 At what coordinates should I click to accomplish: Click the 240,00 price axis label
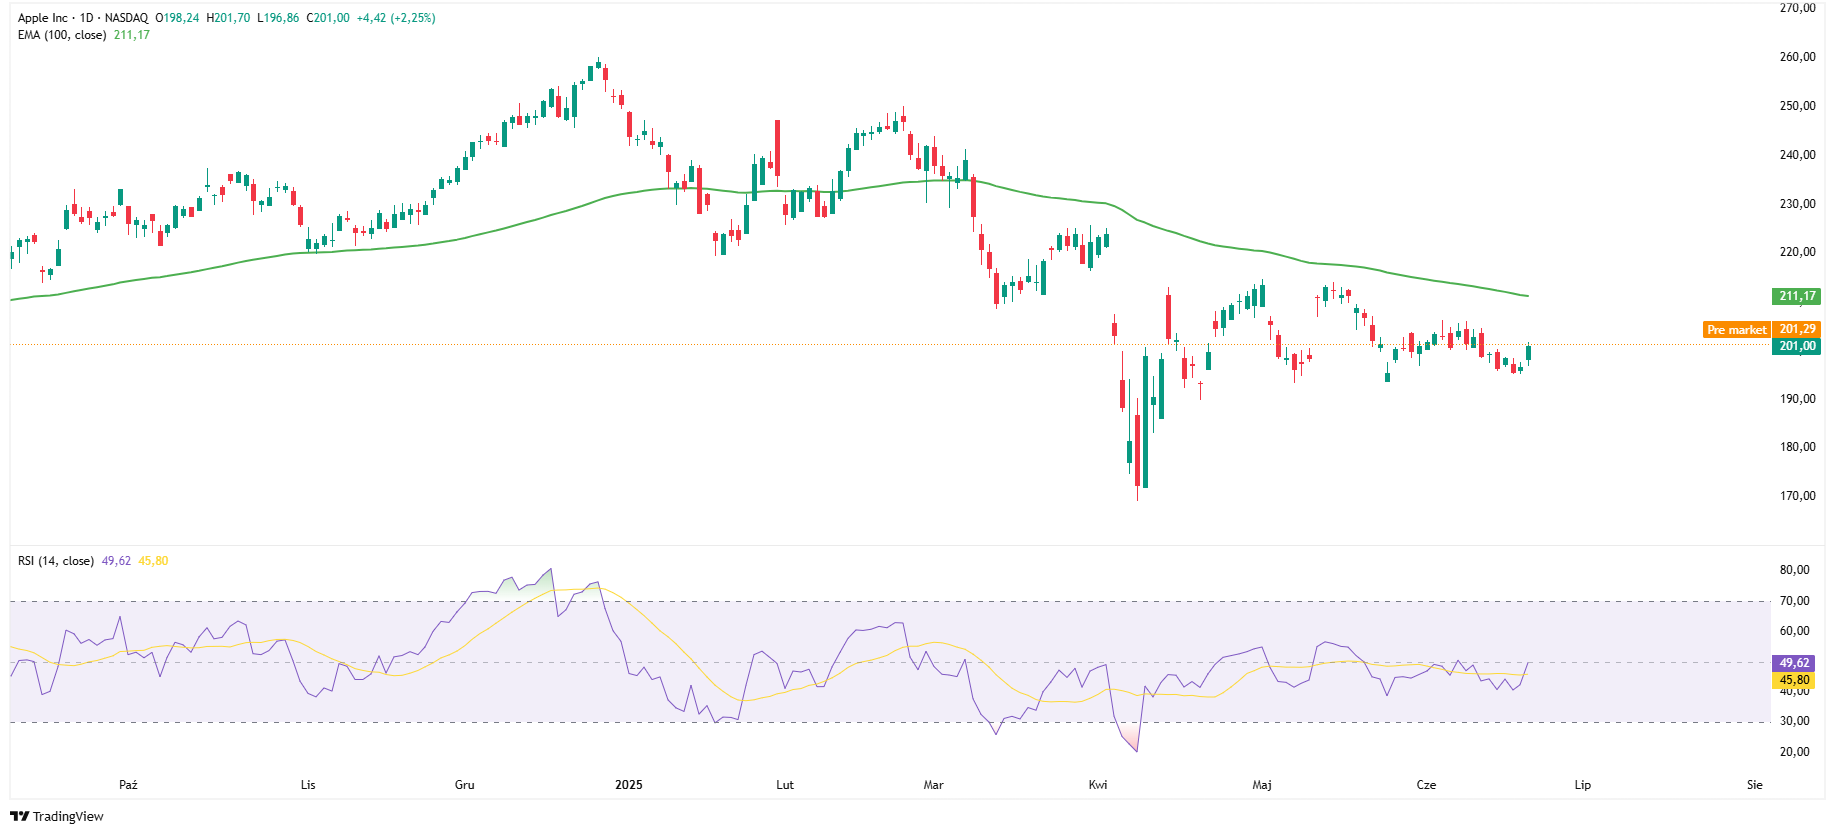click(x=1798, y=155)
